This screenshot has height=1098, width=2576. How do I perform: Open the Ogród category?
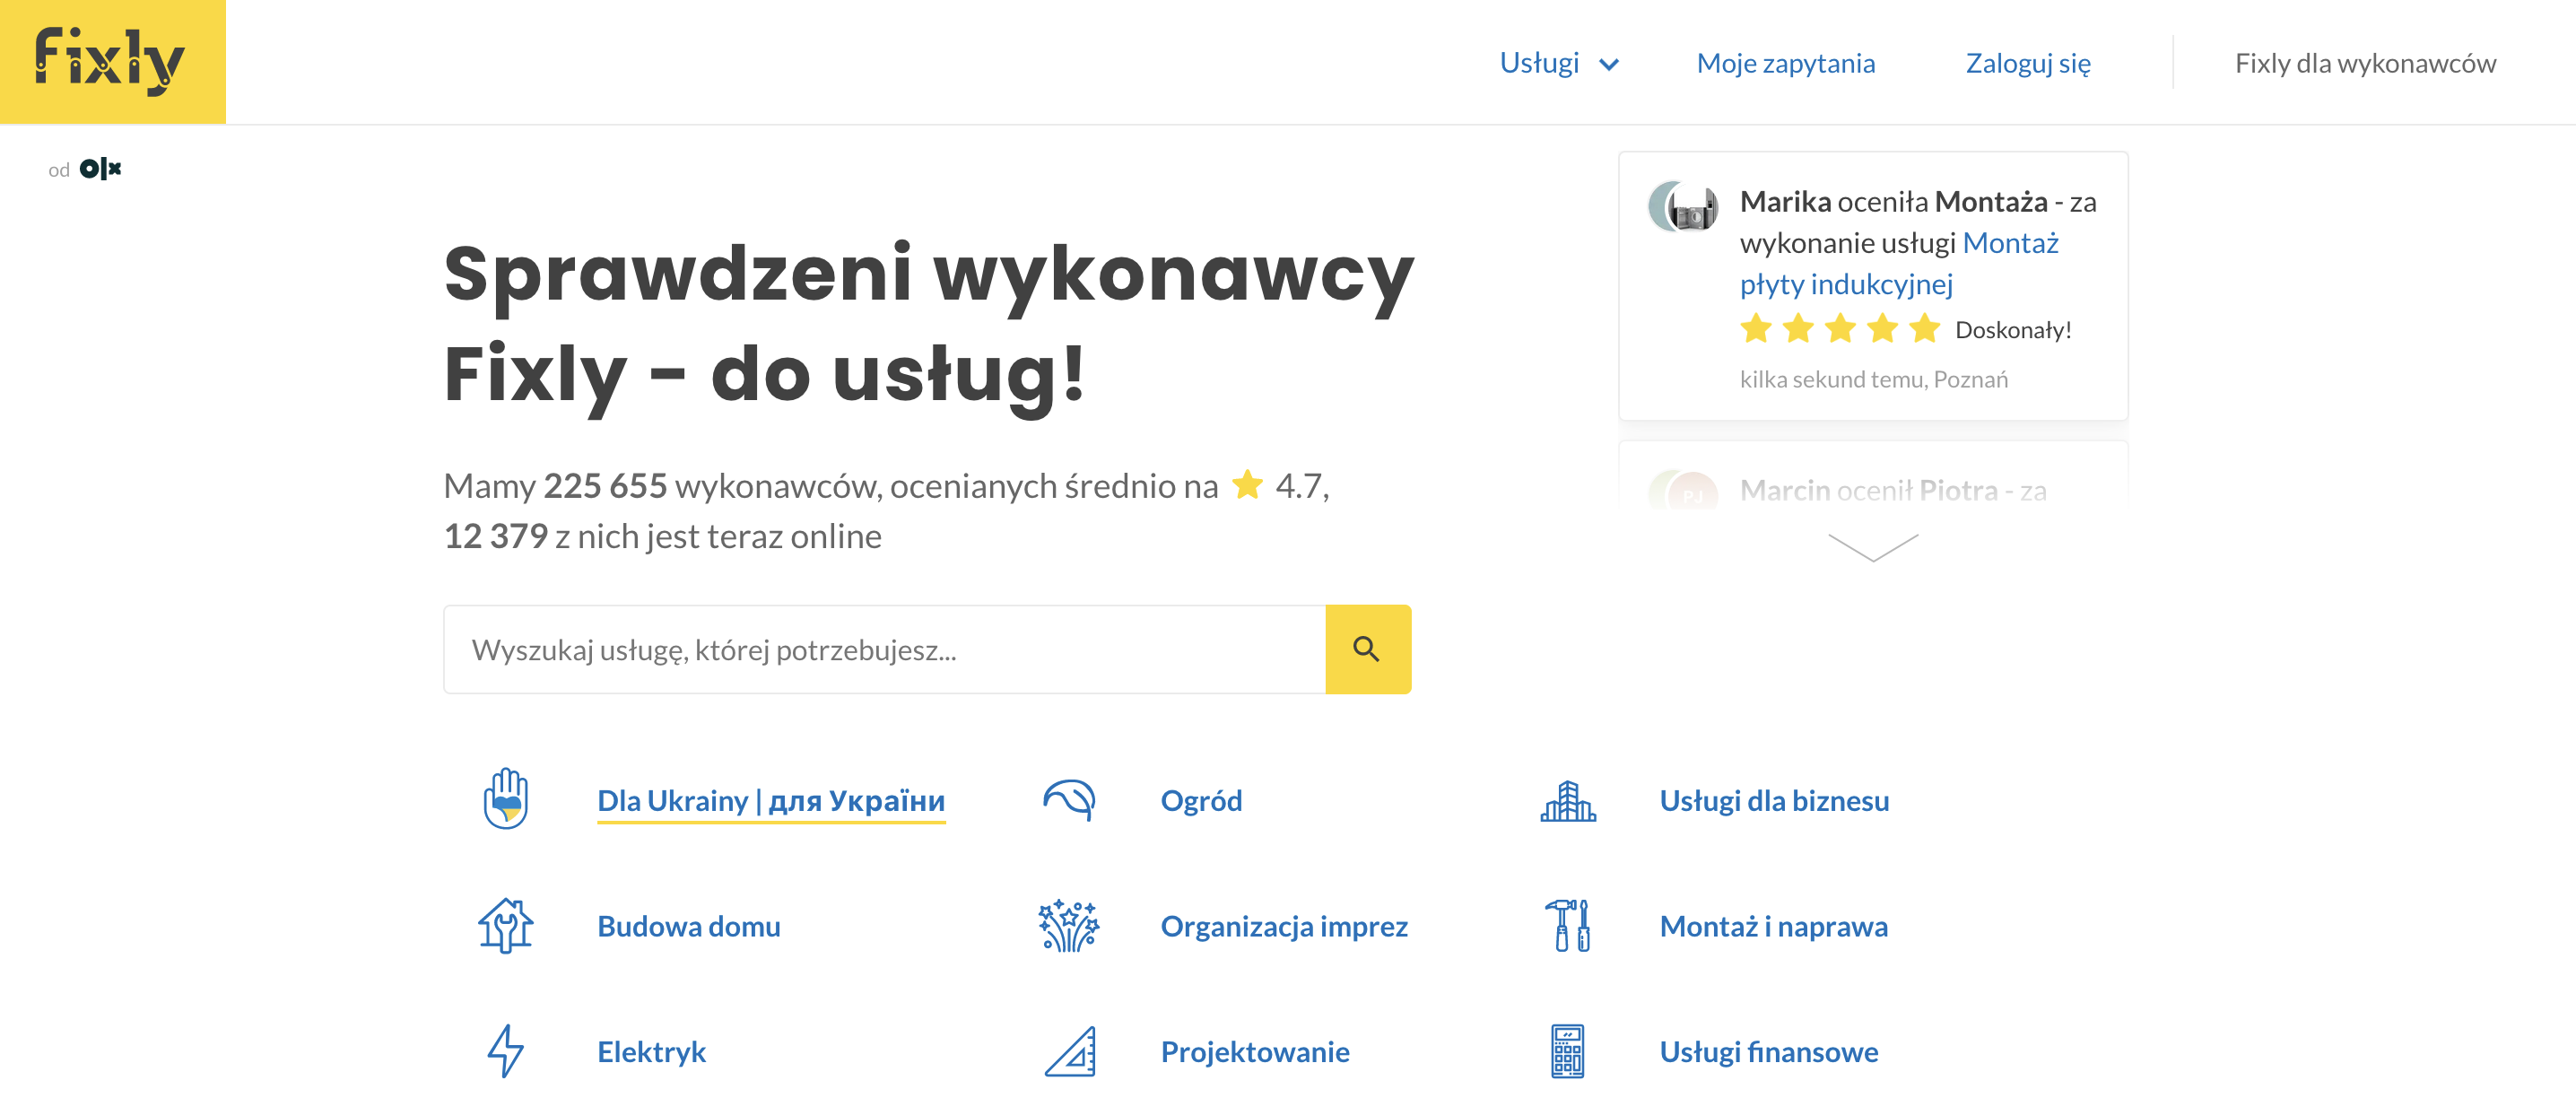tap(1201, 800)
